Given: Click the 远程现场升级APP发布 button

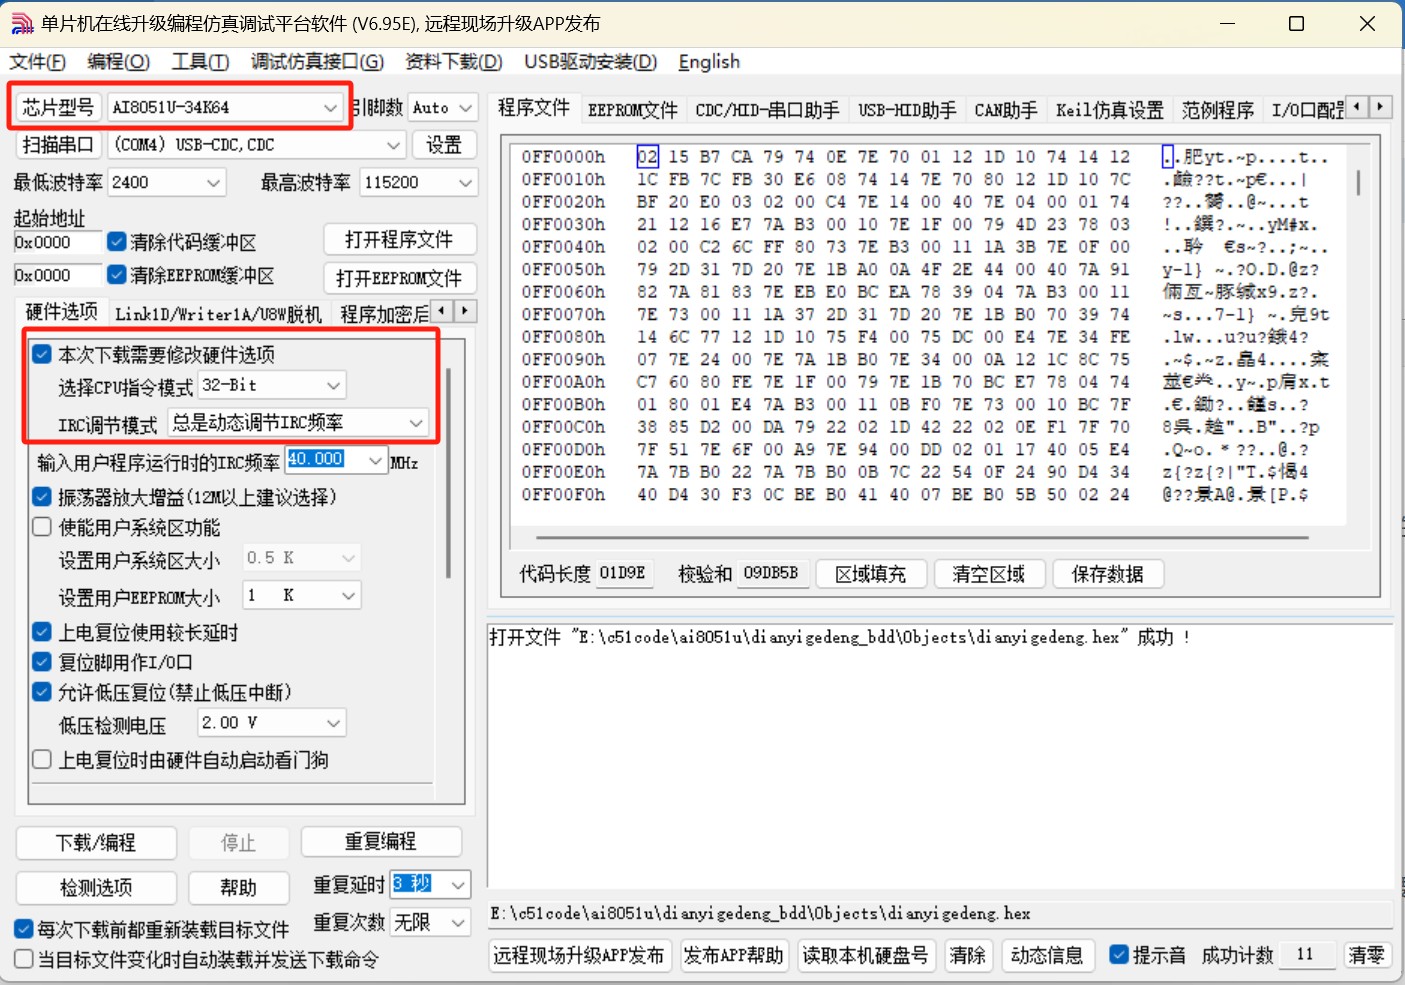Looking at the screenshot, I should [x=579, y=955].
